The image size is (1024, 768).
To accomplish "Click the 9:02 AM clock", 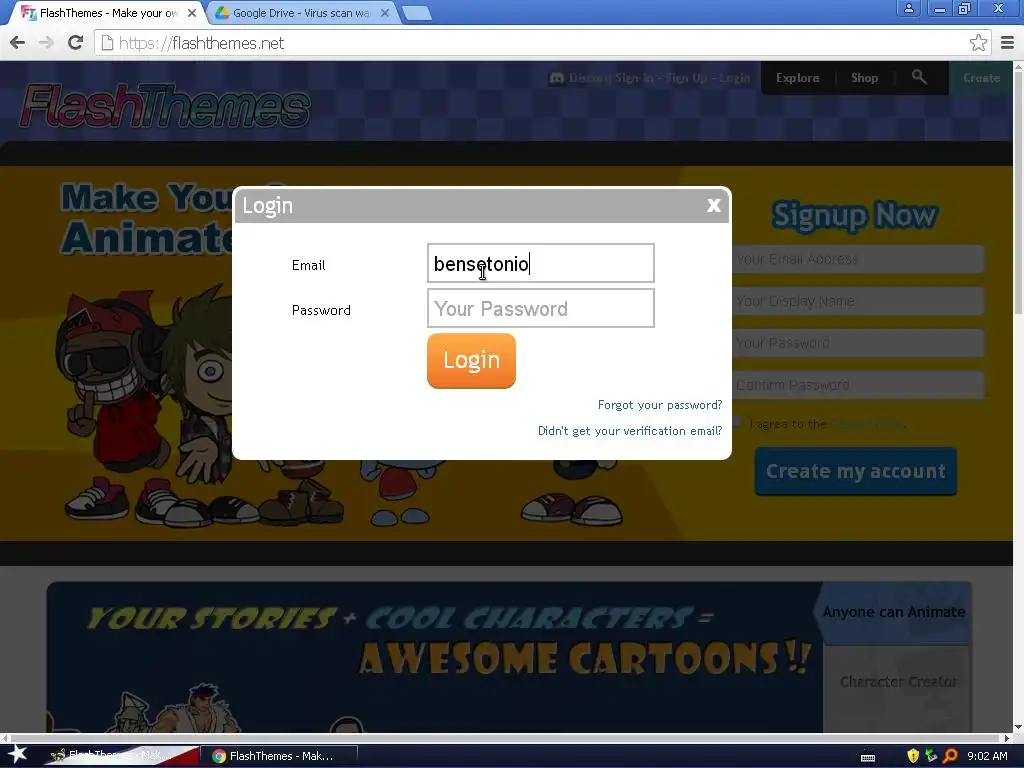I will point(987,756).
